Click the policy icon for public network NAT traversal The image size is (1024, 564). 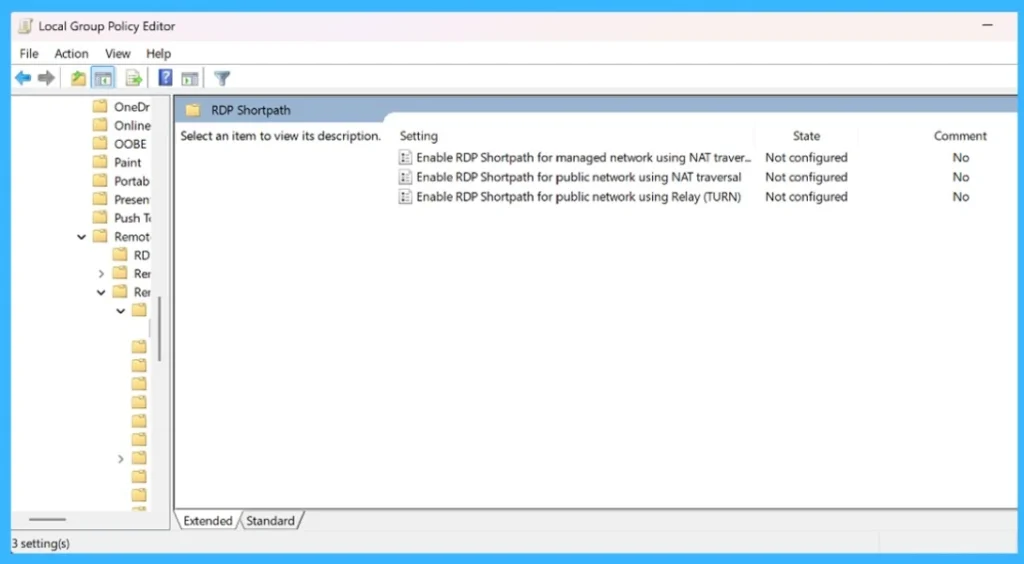pyautogui.click(x=406, y=177)
